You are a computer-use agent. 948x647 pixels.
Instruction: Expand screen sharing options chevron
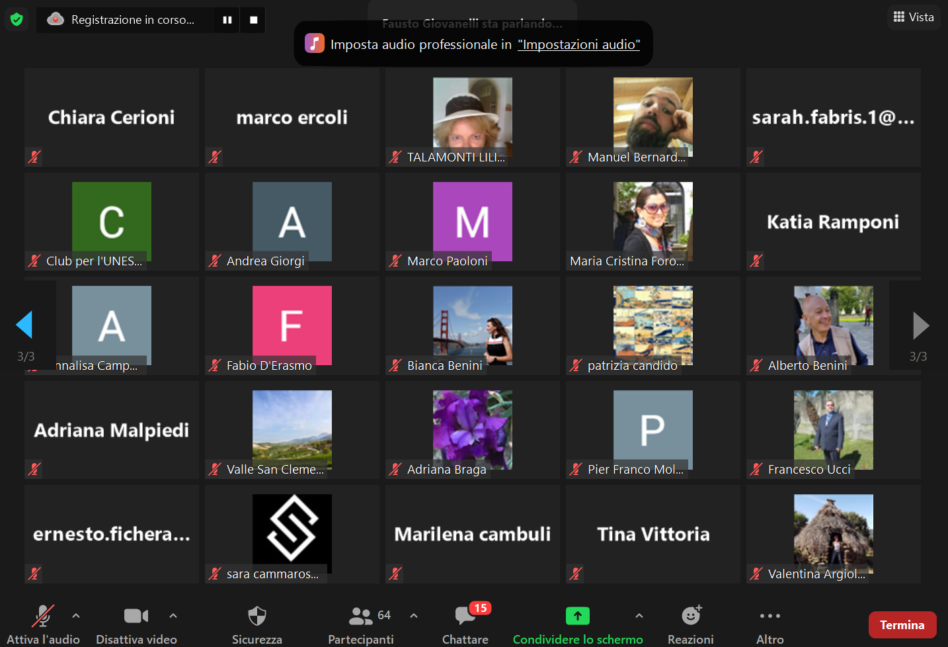point(639,616)
